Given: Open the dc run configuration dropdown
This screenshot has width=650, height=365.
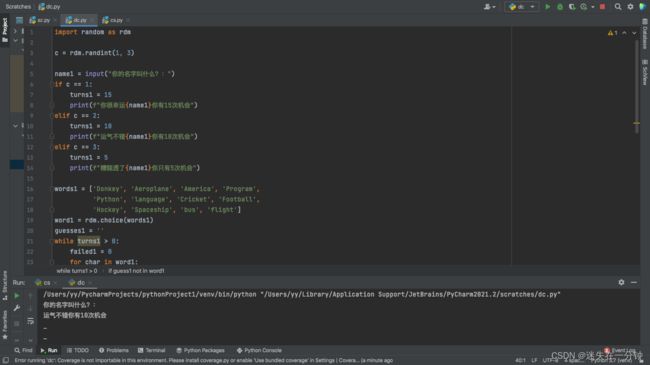Looking at the screenshot, I should coord(521,7).
